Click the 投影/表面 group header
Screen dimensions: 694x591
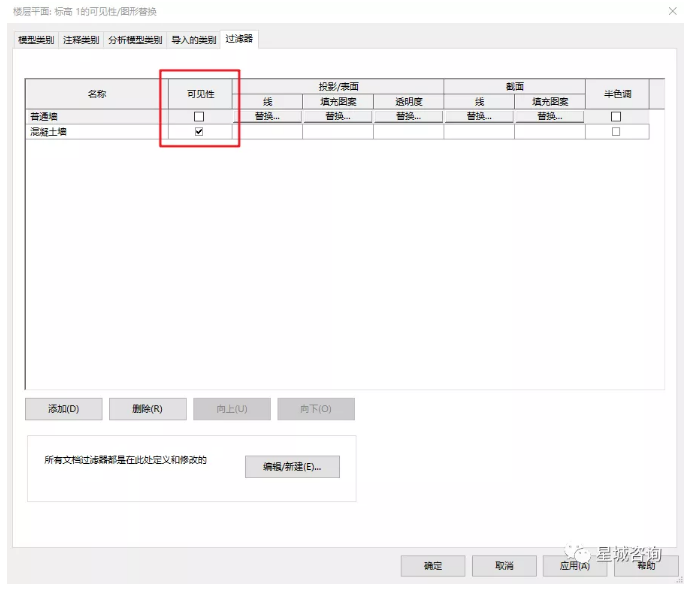tap(338, 86)
